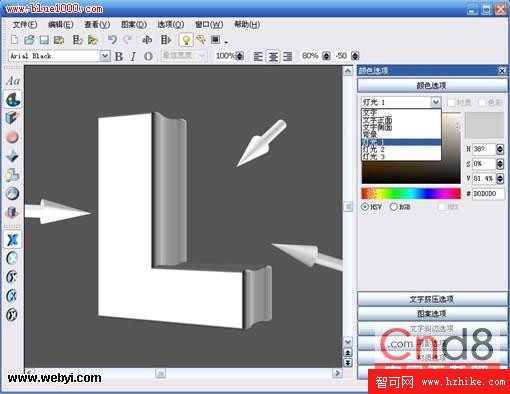
Task: Open the 帮助(H) menu
Action: point(247,24)
